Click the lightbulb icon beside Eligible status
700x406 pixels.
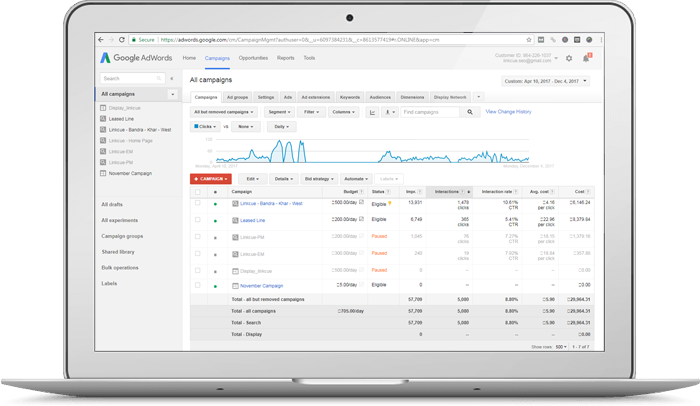click(390, 204)
